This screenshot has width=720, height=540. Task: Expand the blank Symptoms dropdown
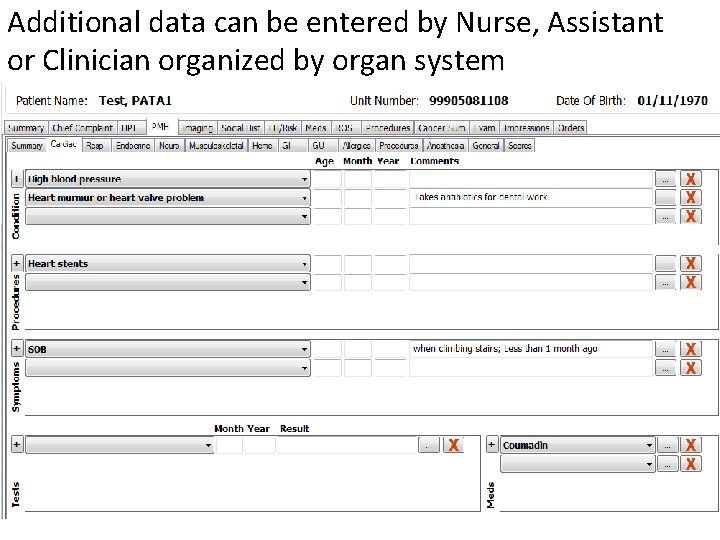click(168, 368)
